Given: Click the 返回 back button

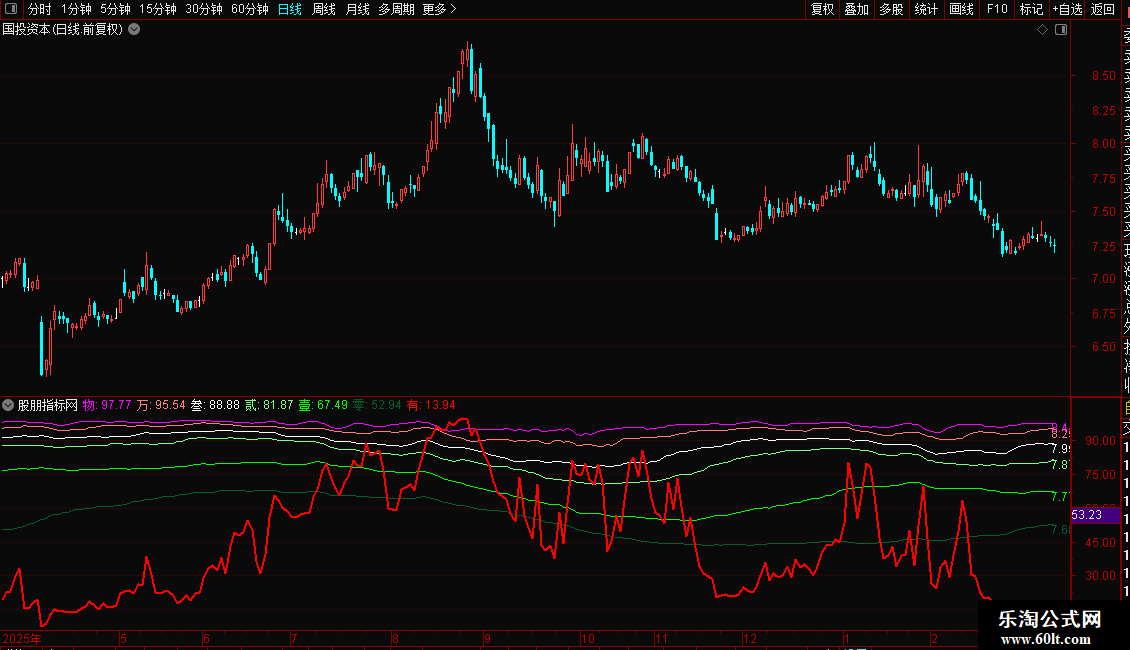Looking at the screenshot, I should 1103,9.
